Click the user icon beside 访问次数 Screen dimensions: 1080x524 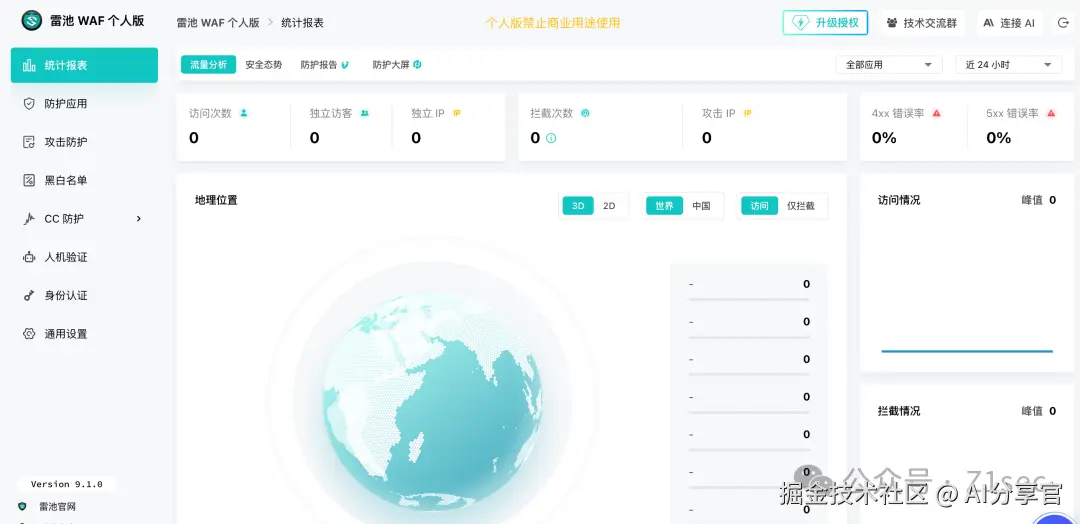[244, 113]
